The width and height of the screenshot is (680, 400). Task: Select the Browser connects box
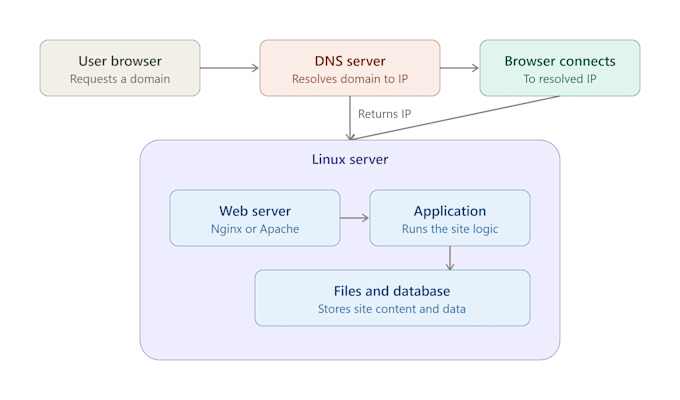tap(560, 68)
